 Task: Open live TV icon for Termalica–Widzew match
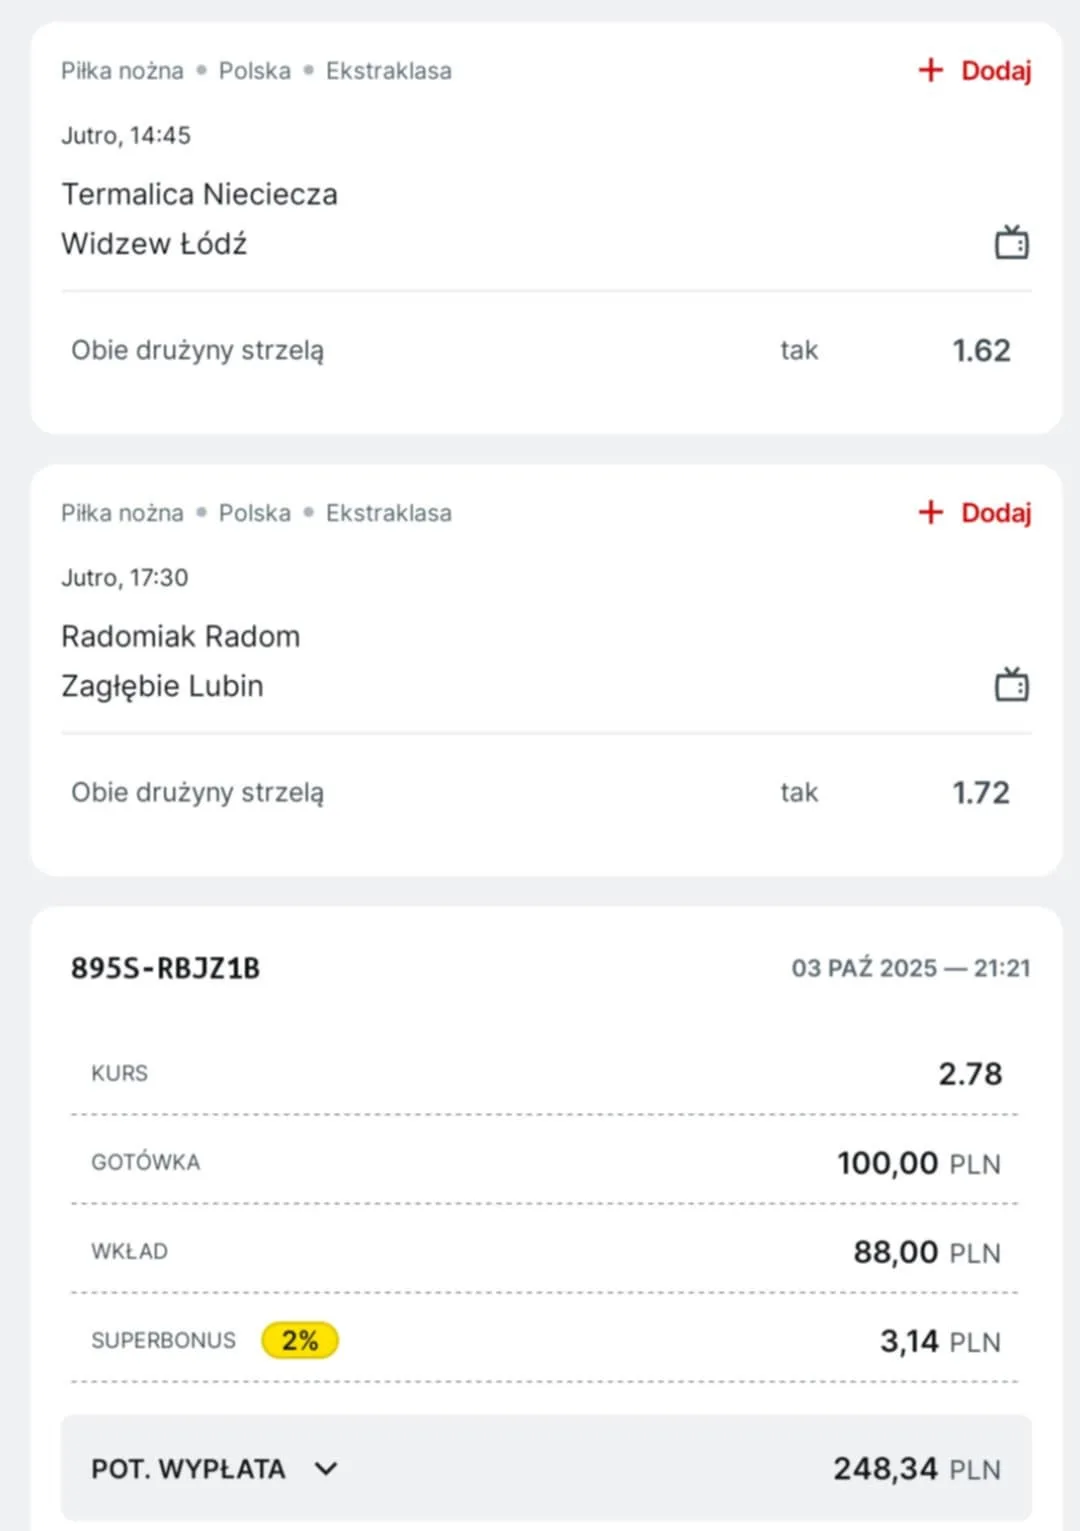click(x=1011, y=242)
